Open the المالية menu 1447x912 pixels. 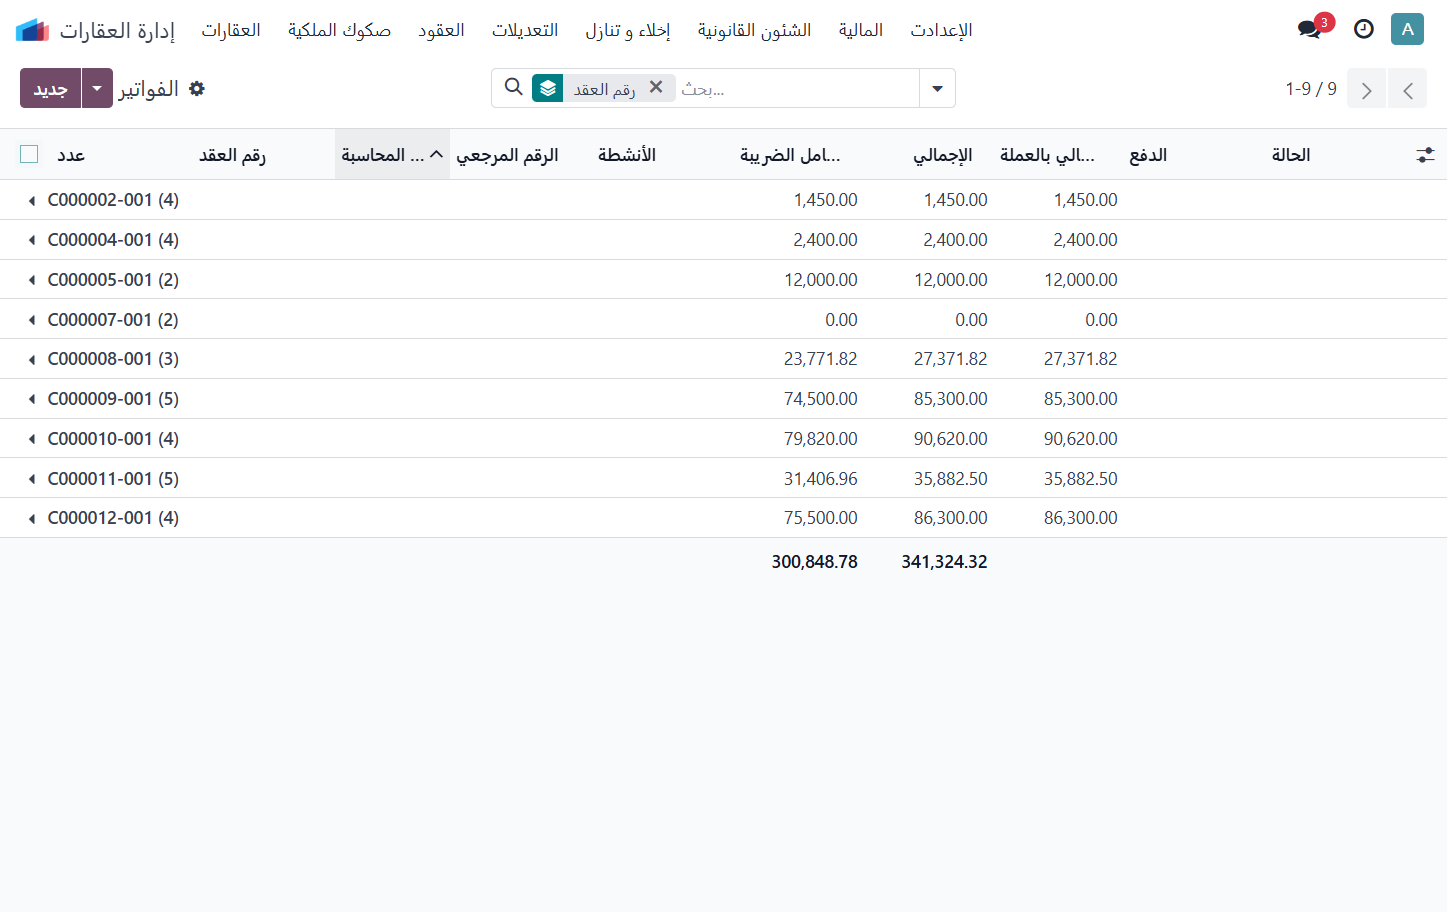[x=861, y=30]
